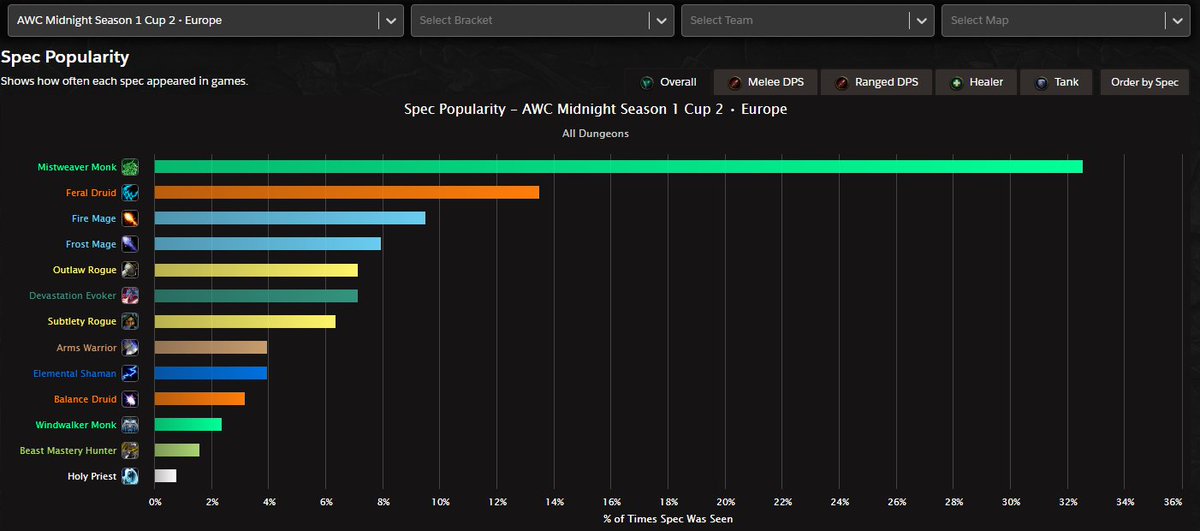Click the Holy Priest label

click(x=92, y=477)
